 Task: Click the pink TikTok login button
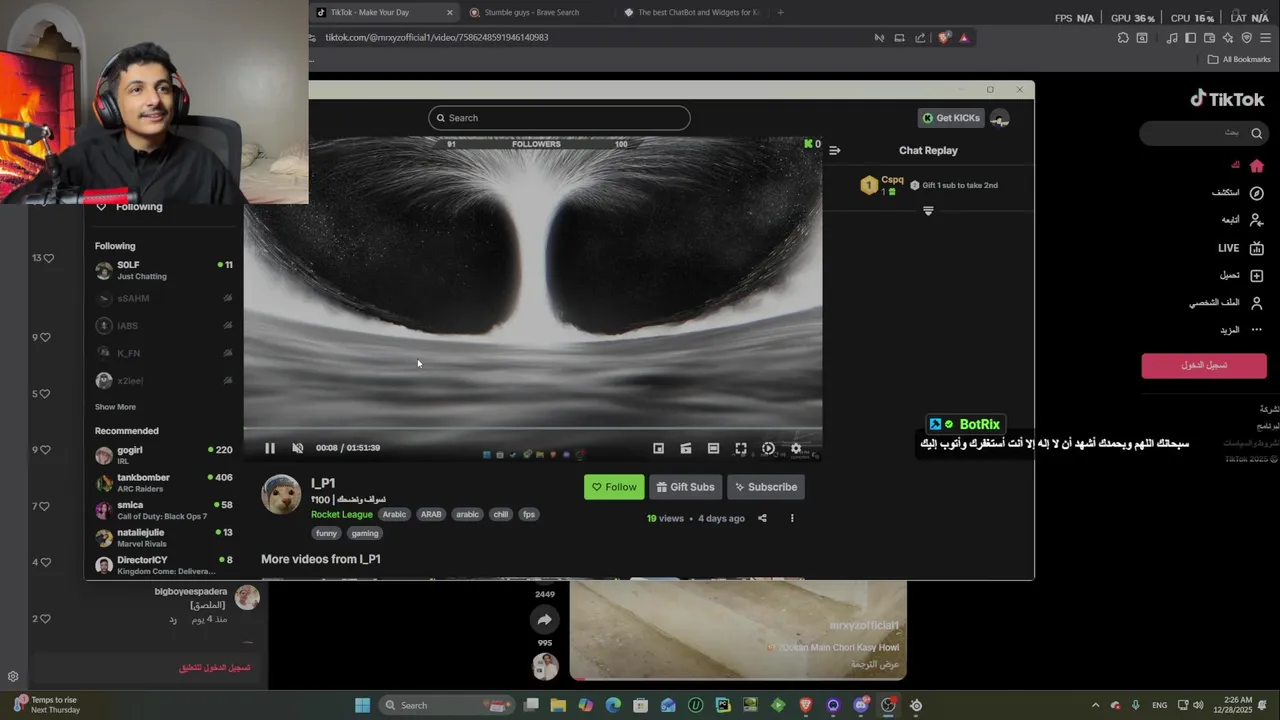[1204, 365]
